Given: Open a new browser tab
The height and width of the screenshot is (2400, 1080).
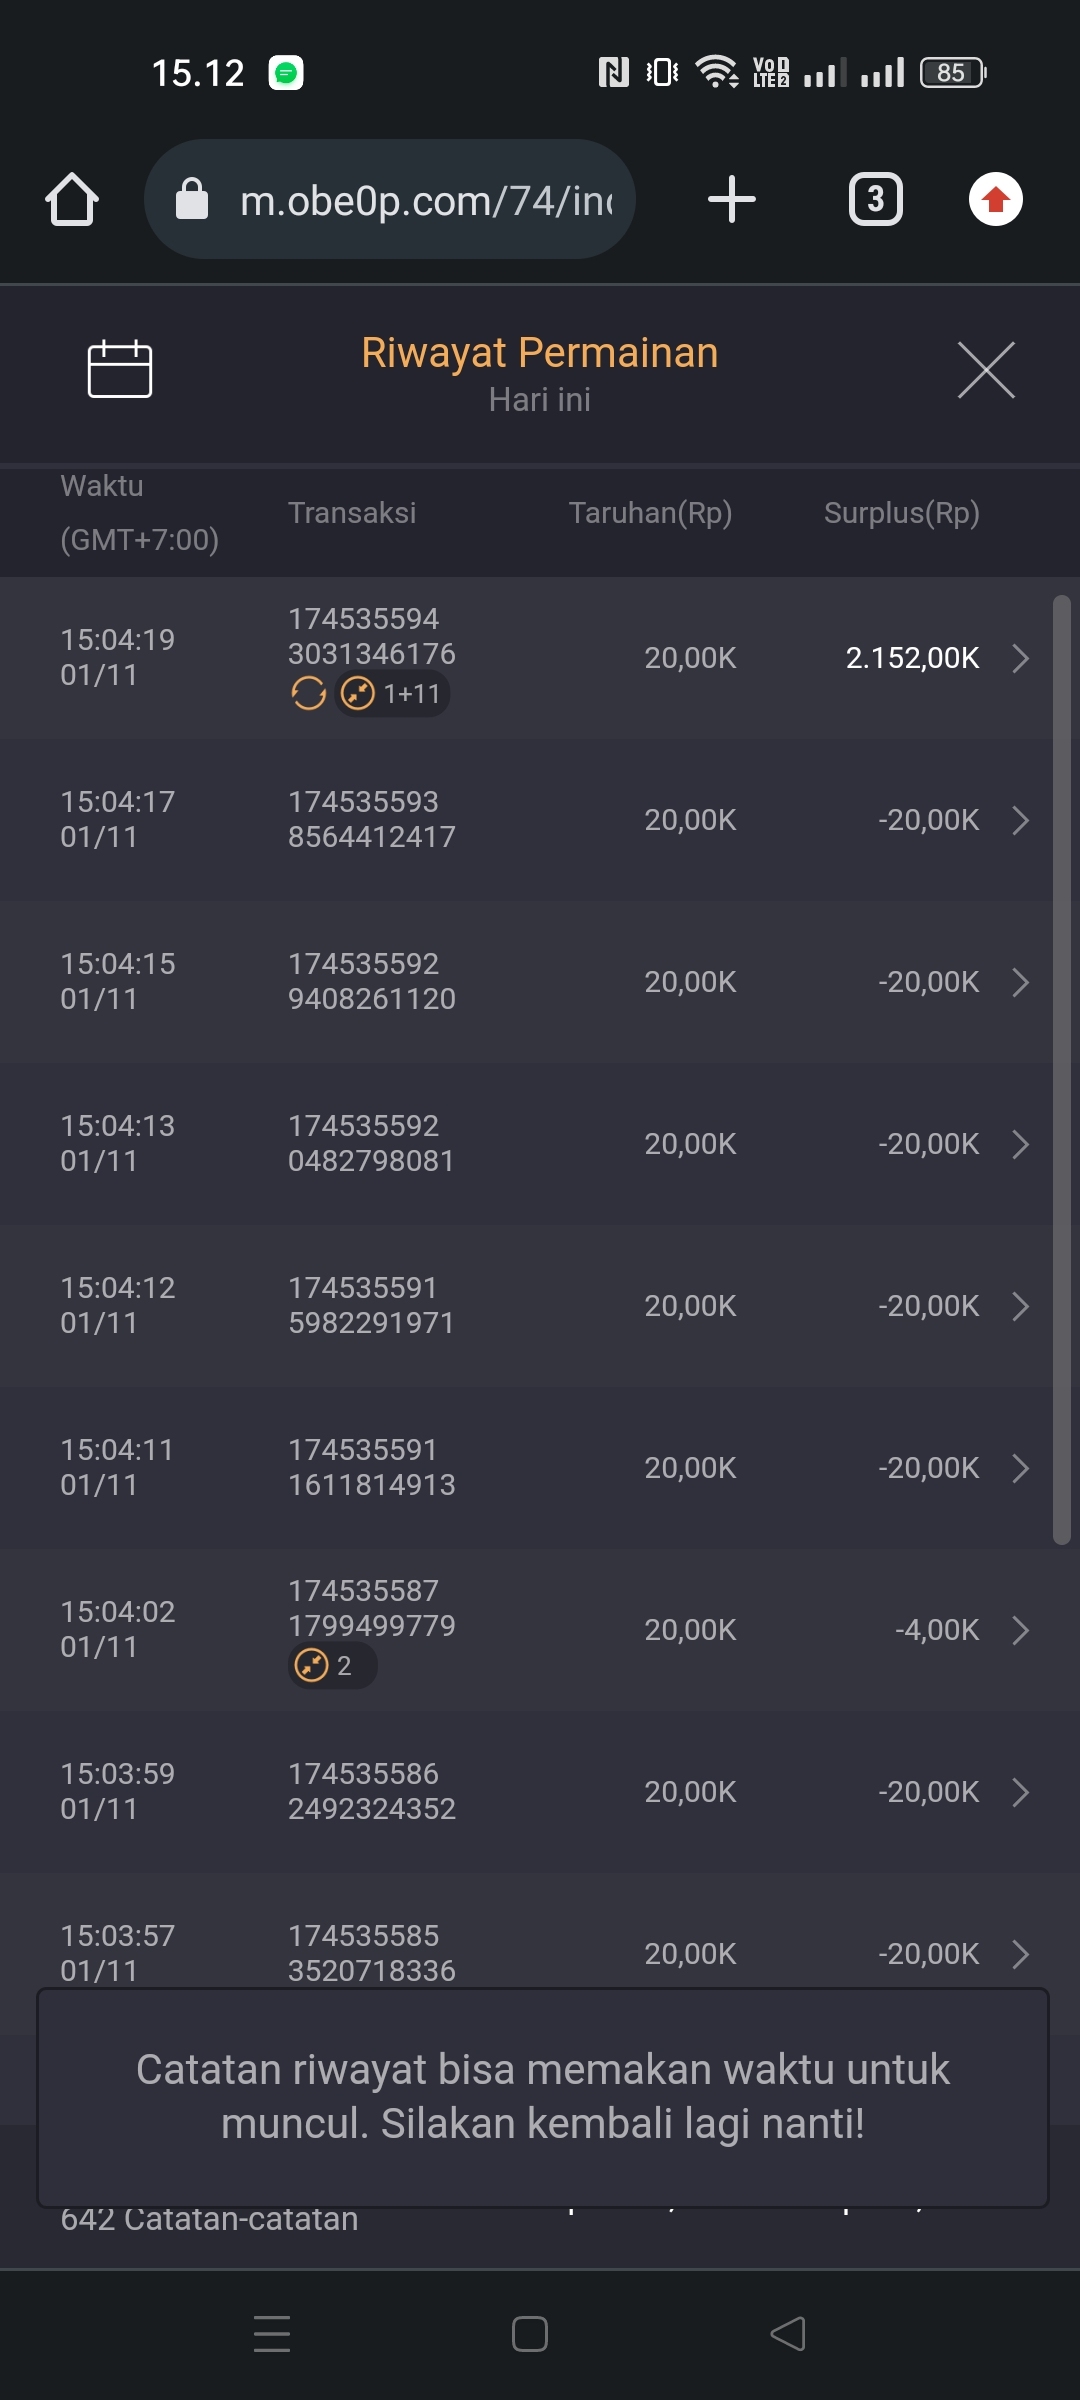Looking at the screenshot, I should [x=732, y=199].
